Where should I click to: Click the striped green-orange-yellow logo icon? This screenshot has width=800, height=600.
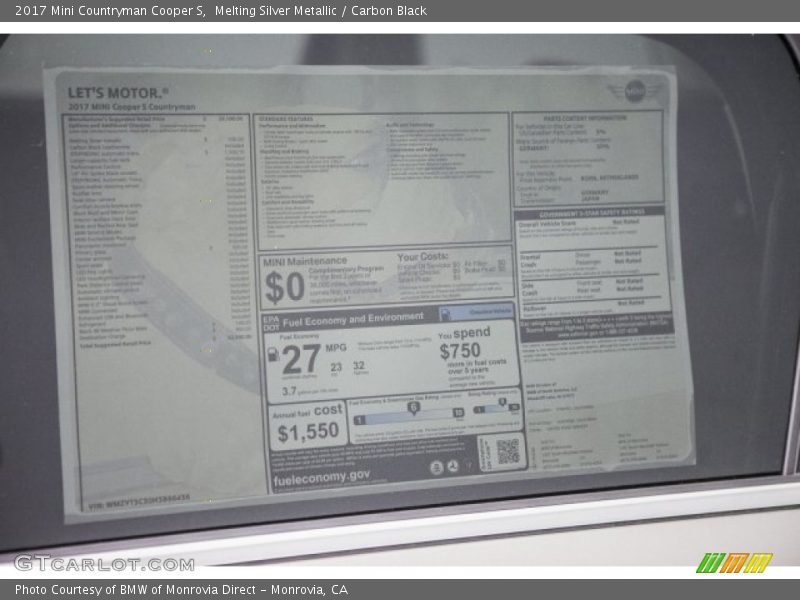pos(734,563)
